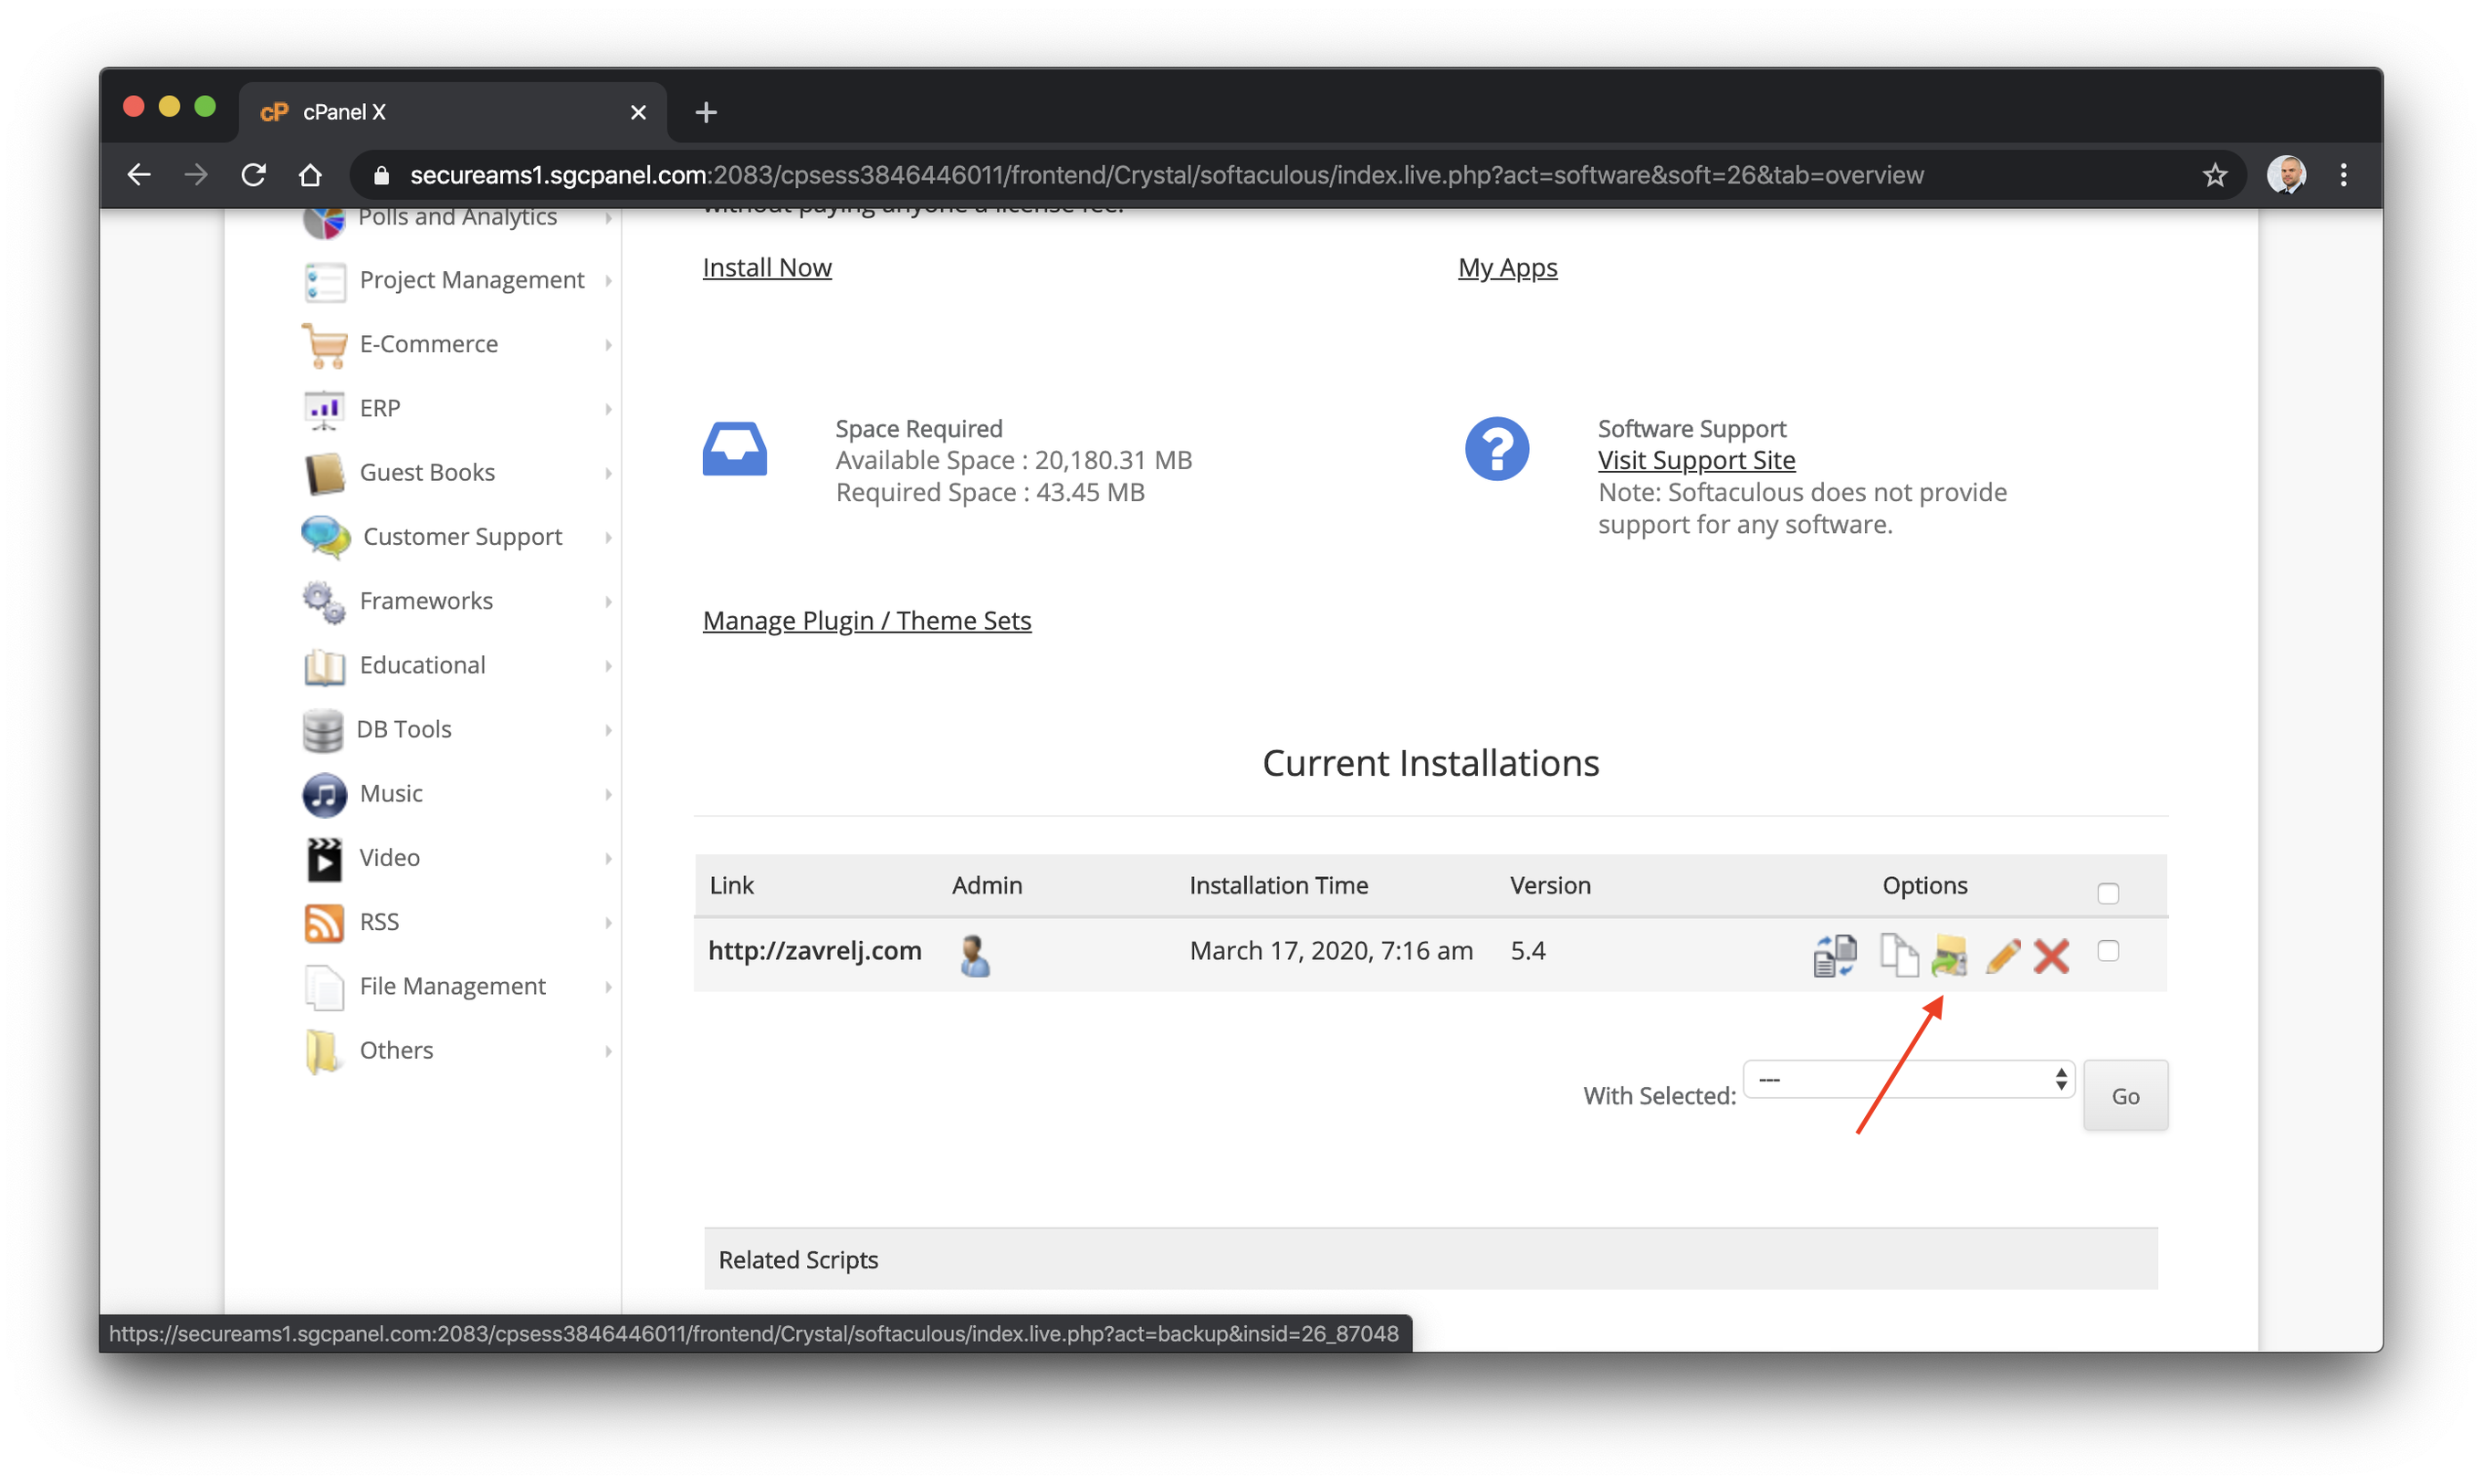Expand the E-Commerce category arrow
Viewport: 2483px width, 1484px height.
coord(607,345)
